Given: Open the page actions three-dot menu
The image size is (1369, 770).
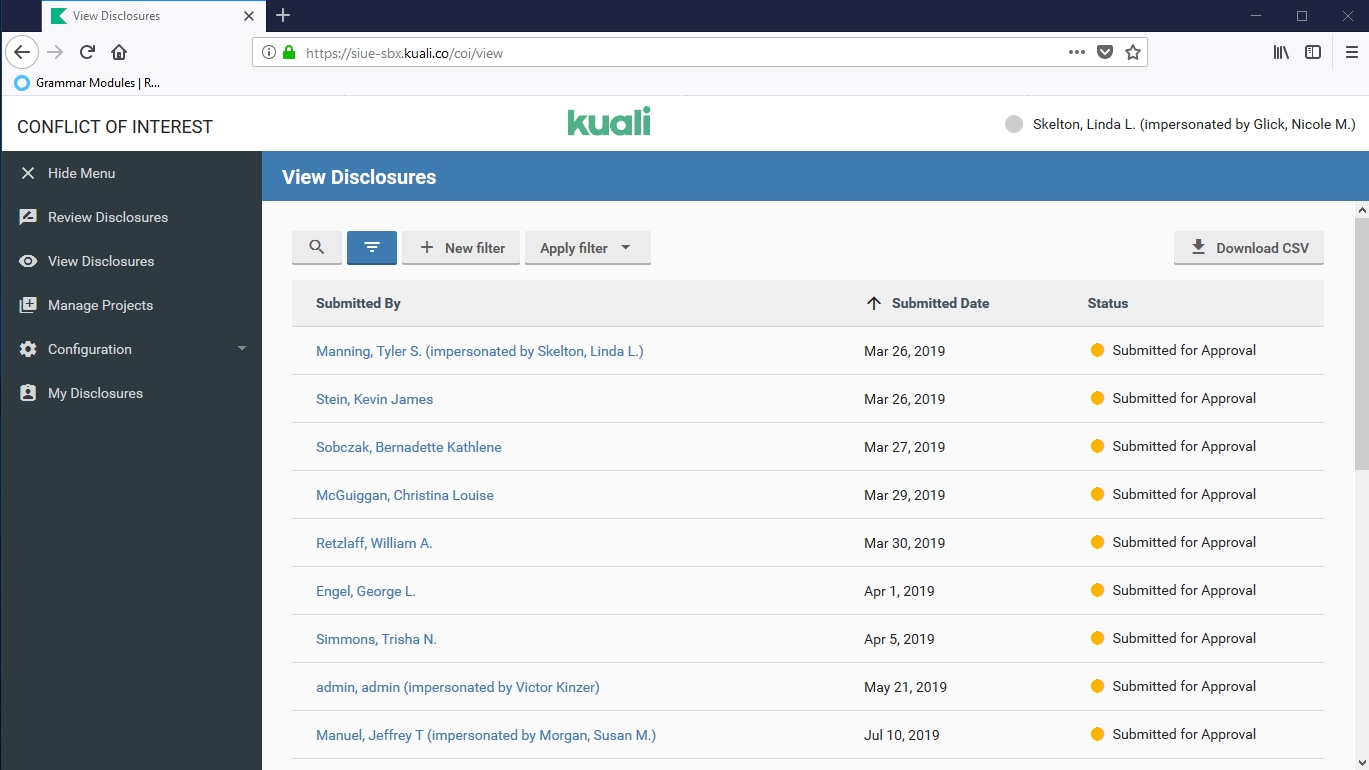Looking at the screenshot, I should (x=1076, y=52).
